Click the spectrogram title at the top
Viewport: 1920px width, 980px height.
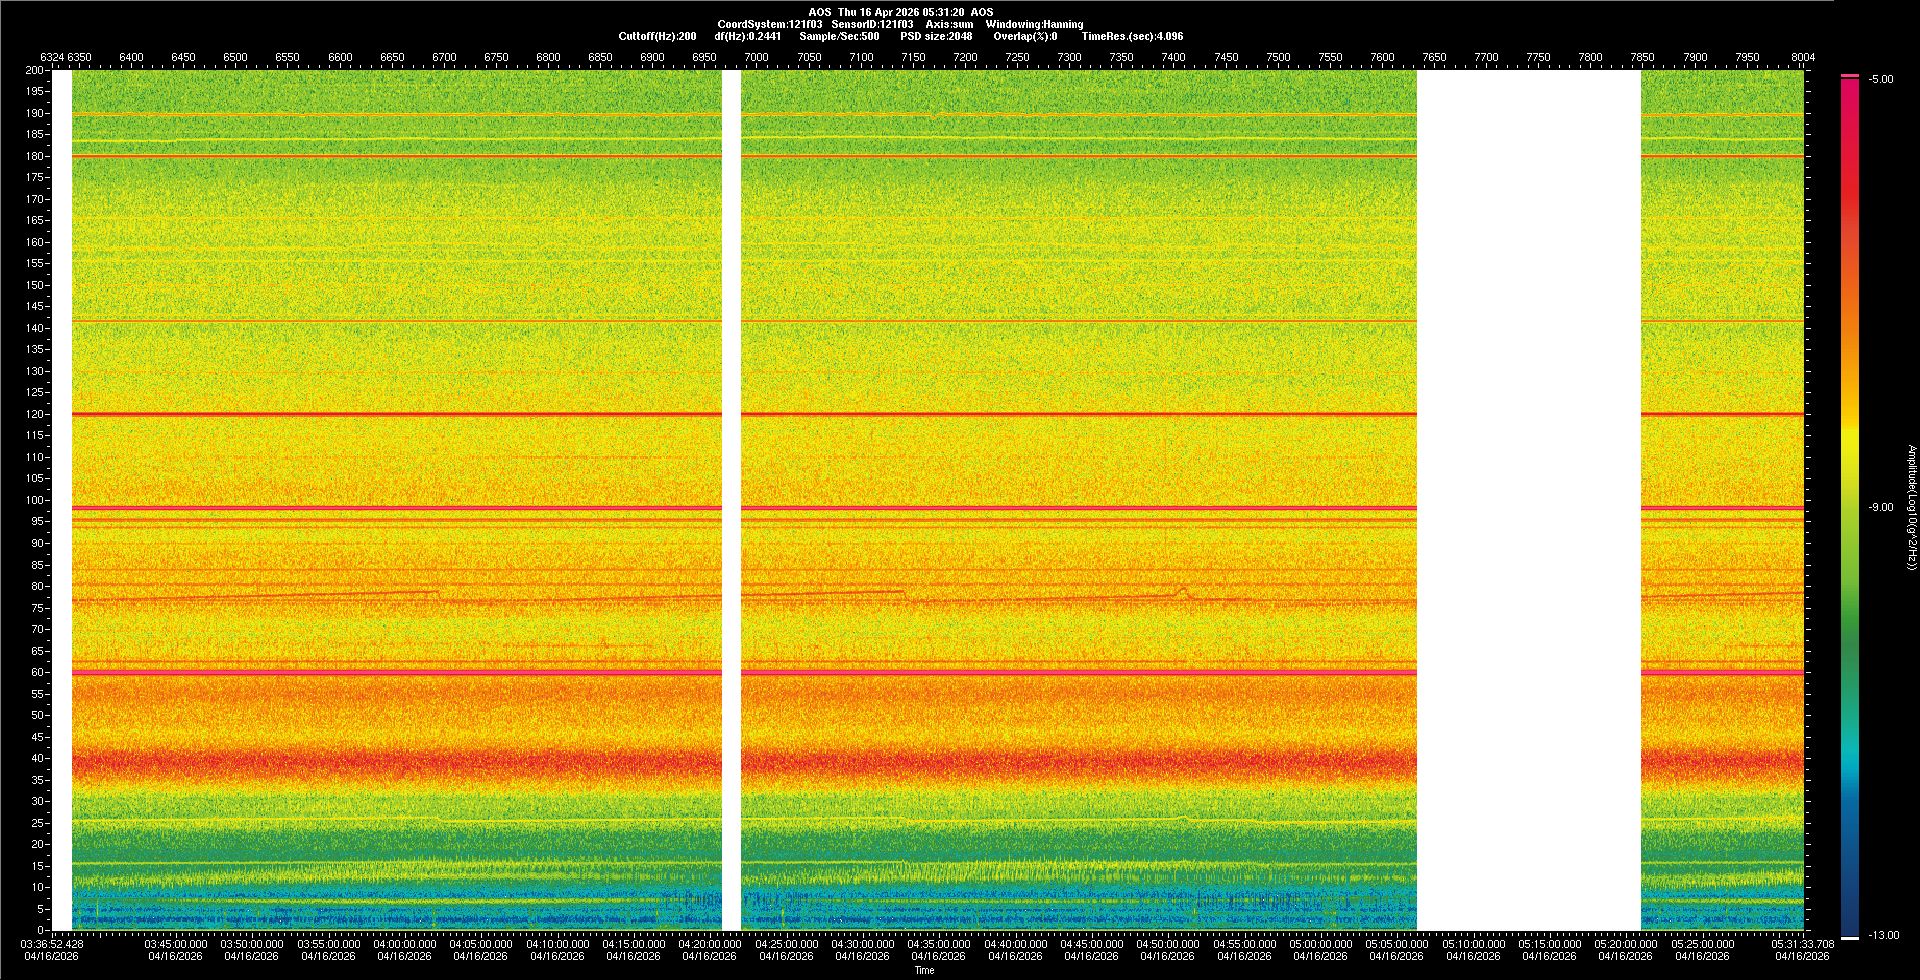pos(900,12)
